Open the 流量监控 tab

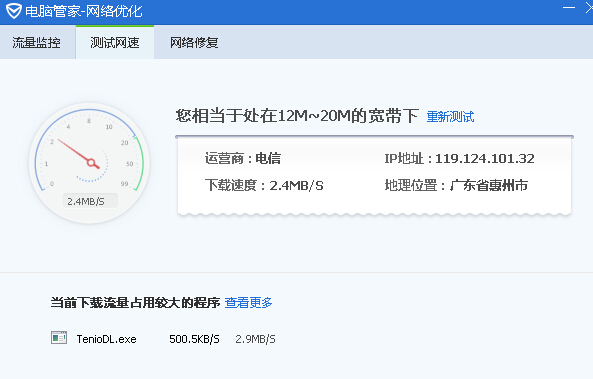[x=37, y=42]
